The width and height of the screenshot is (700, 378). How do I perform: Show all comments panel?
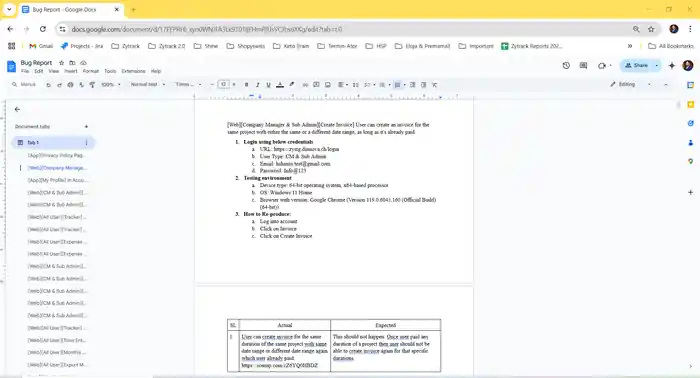(583, 66)
